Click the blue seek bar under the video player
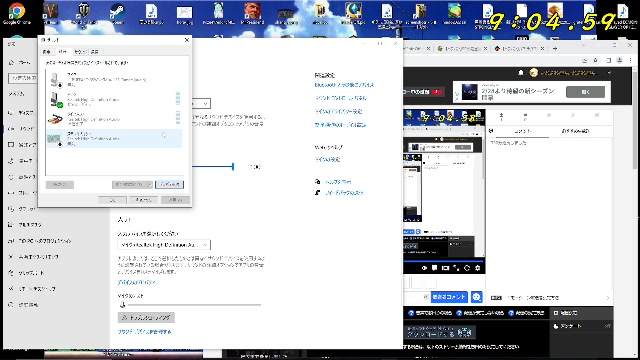Screen dimensions: 640x360 443,260
